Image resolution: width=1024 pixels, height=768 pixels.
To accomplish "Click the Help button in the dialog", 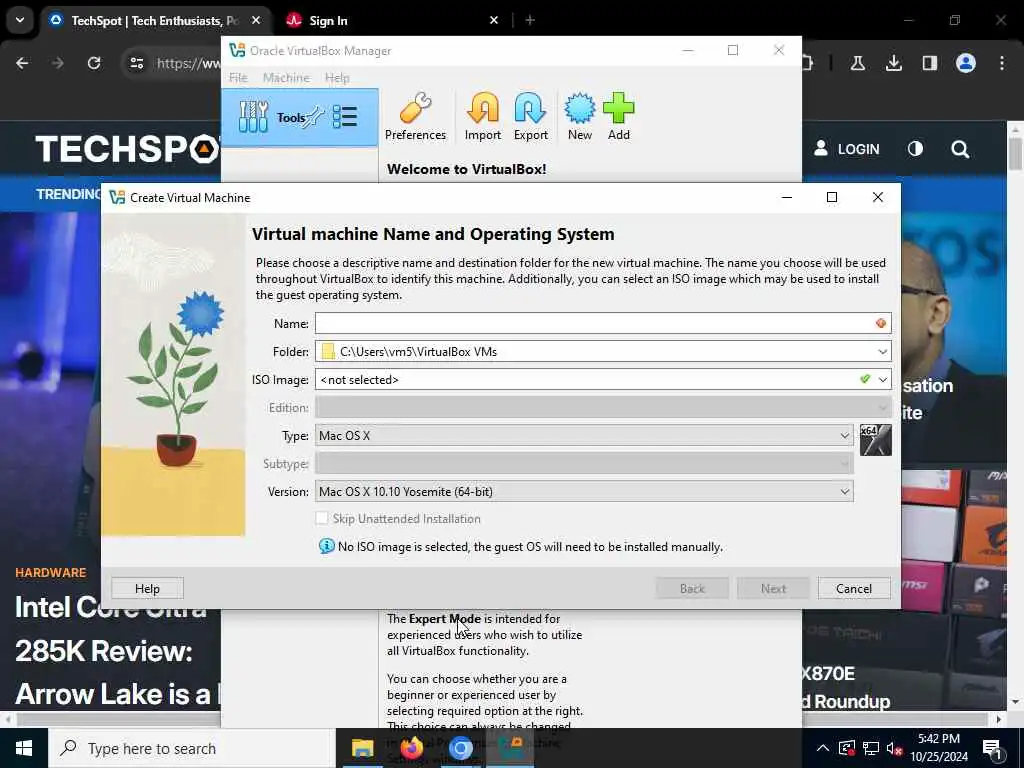I will pyautogui.click(x=147, y=588).
